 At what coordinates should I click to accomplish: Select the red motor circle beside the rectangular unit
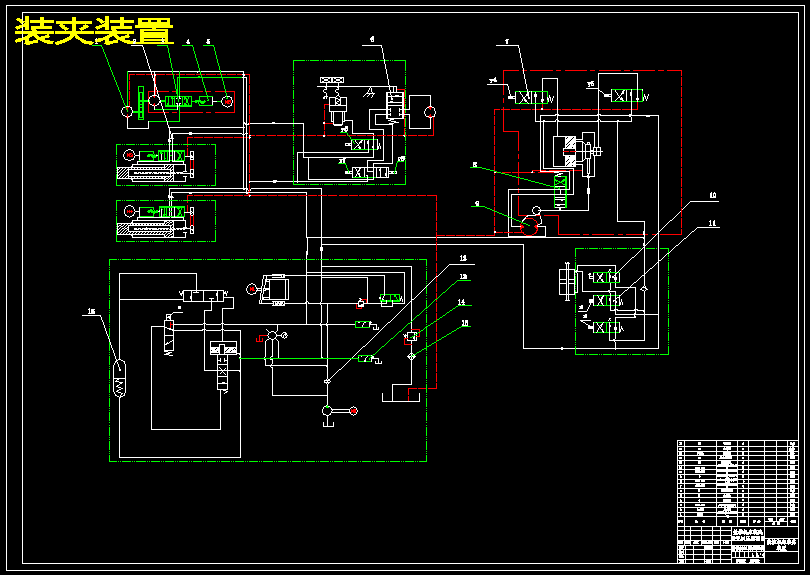(x=252, y=290)
